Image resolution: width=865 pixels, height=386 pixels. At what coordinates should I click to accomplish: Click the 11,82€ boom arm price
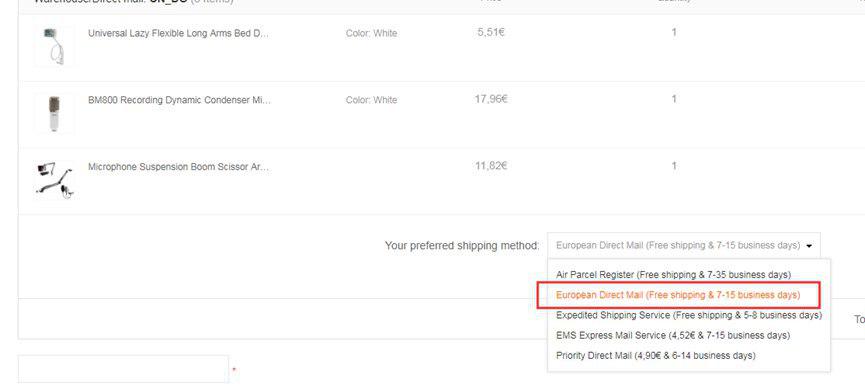tap(491, 166)
